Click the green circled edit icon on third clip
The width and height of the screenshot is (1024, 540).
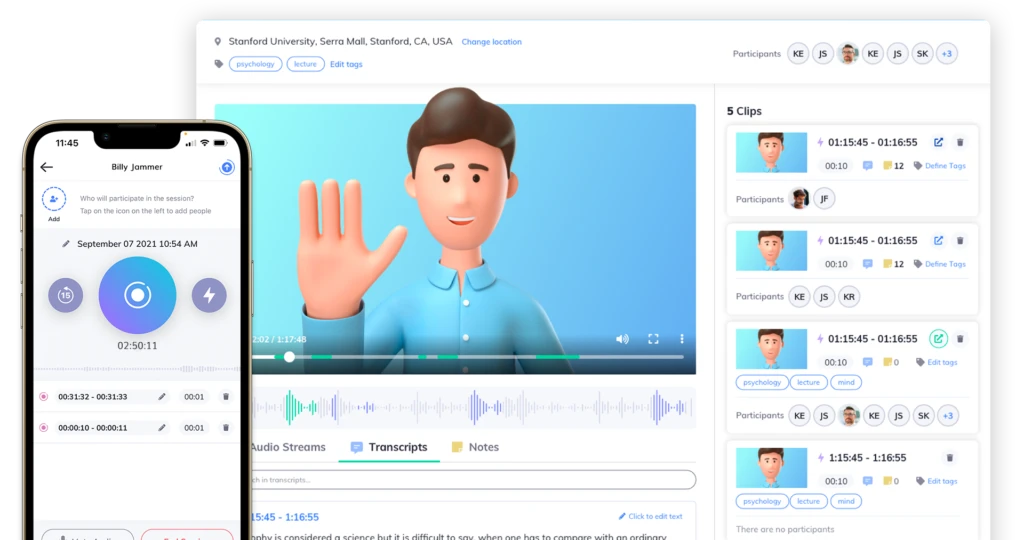pyautogui.click(x=938, y=339)
